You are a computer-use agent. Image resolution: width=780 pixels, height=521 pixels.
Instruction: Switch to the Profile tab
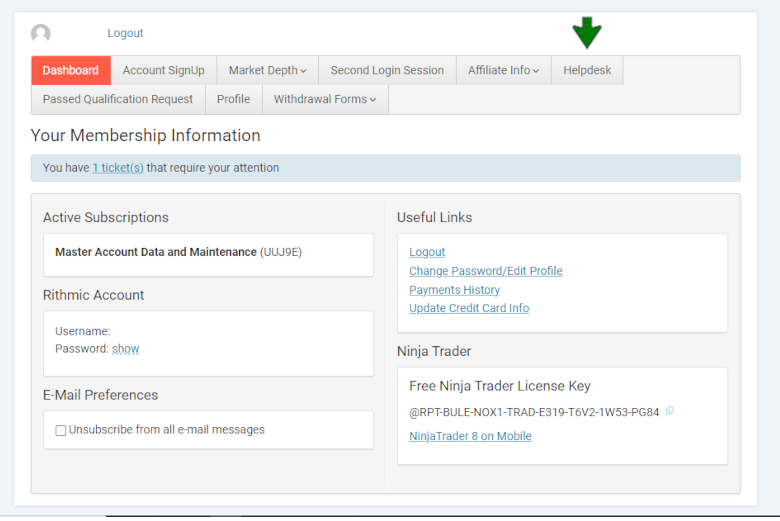click(233, 99)
